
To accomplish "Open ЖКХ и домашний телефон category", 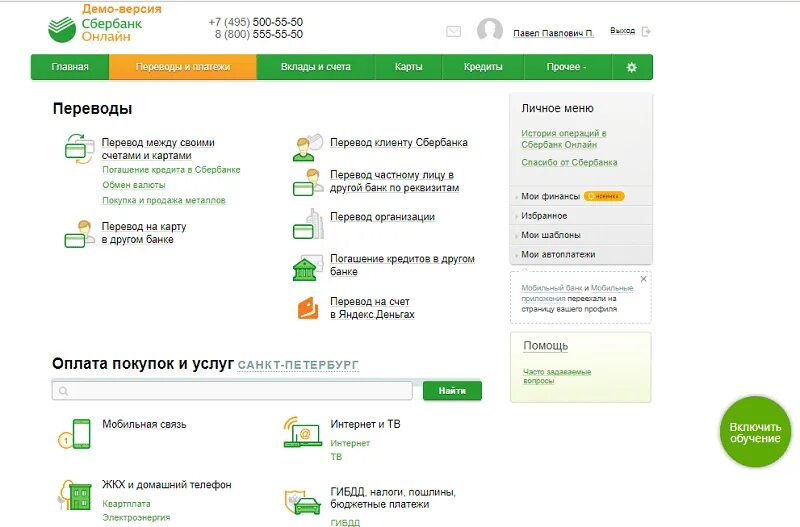I will coord(167,485).
